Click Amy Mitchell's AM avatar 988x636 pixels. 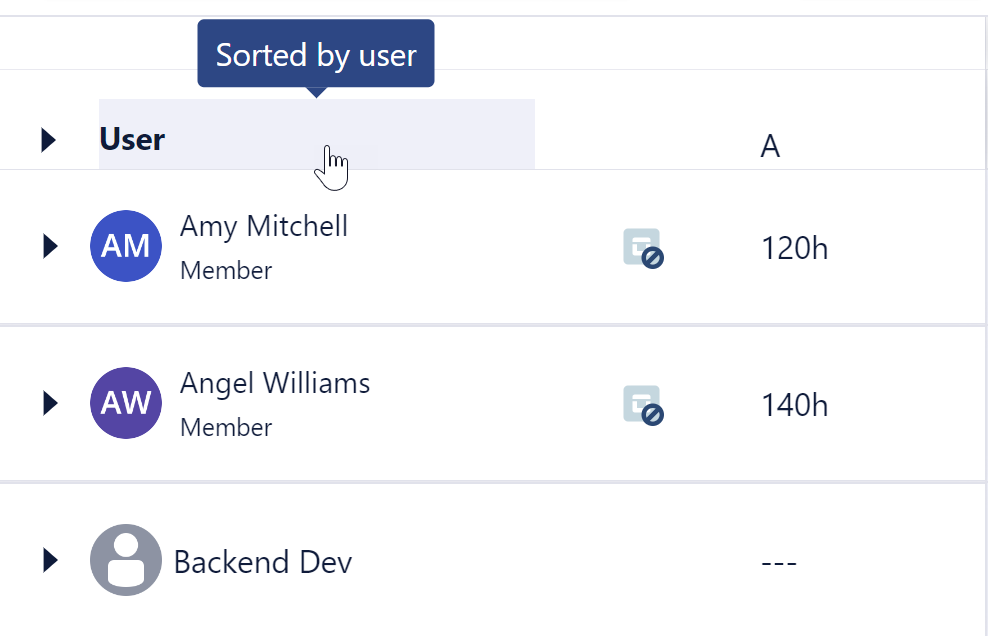(126, 246)
